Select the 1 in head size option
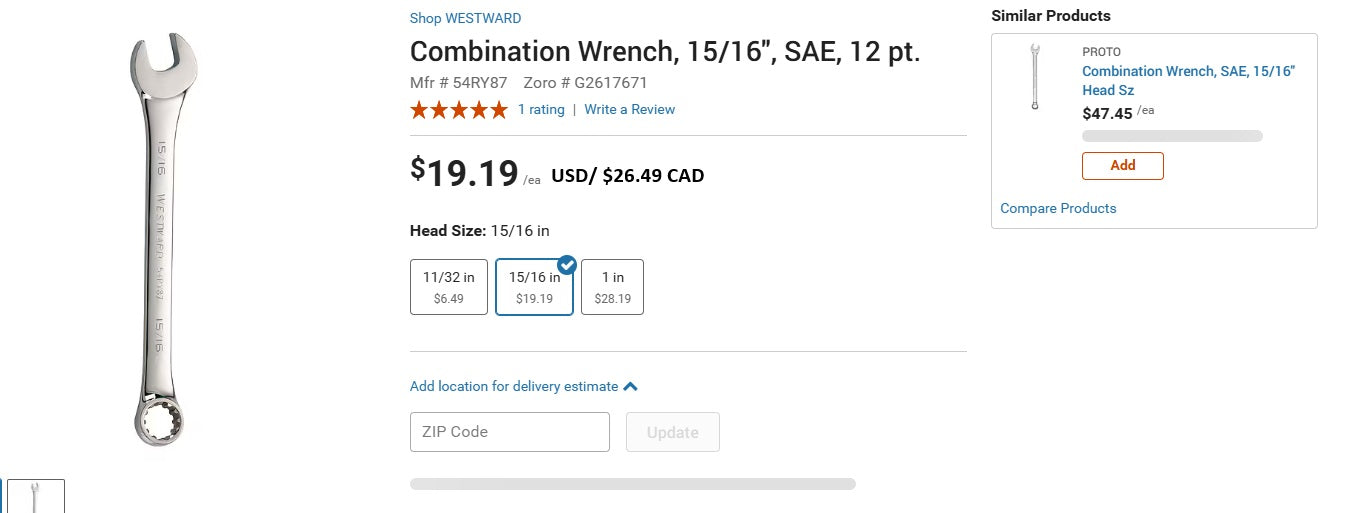Image resolution: width=1363 pixels, height=513 pixels. point(613,287)
